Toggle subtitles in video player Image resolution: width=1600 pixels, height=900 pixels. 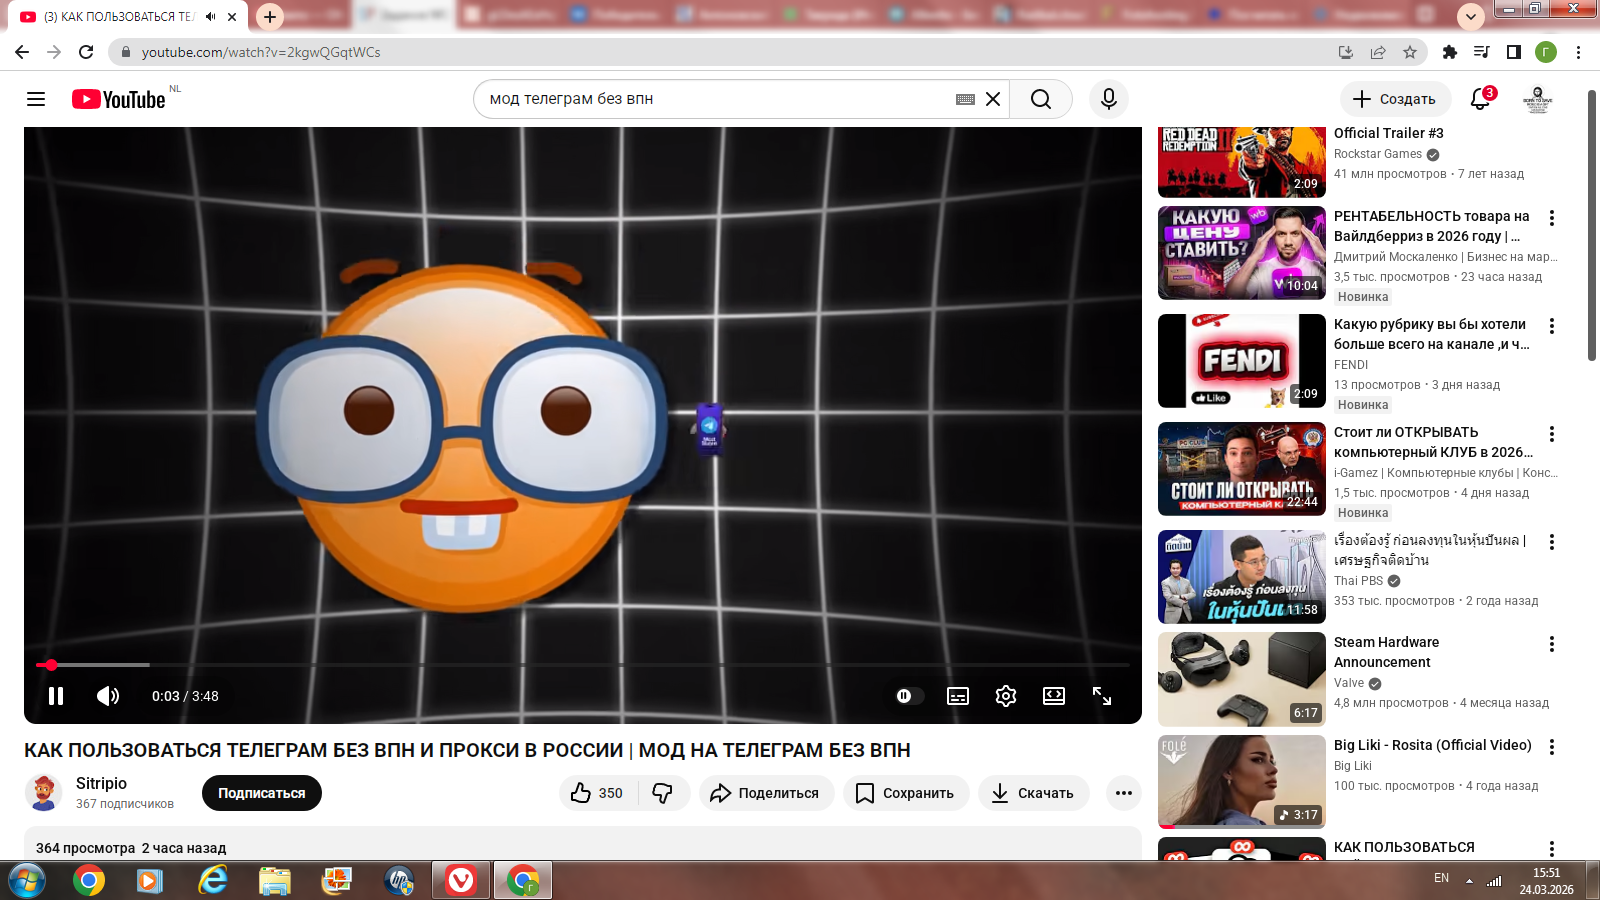click(958, 696)
